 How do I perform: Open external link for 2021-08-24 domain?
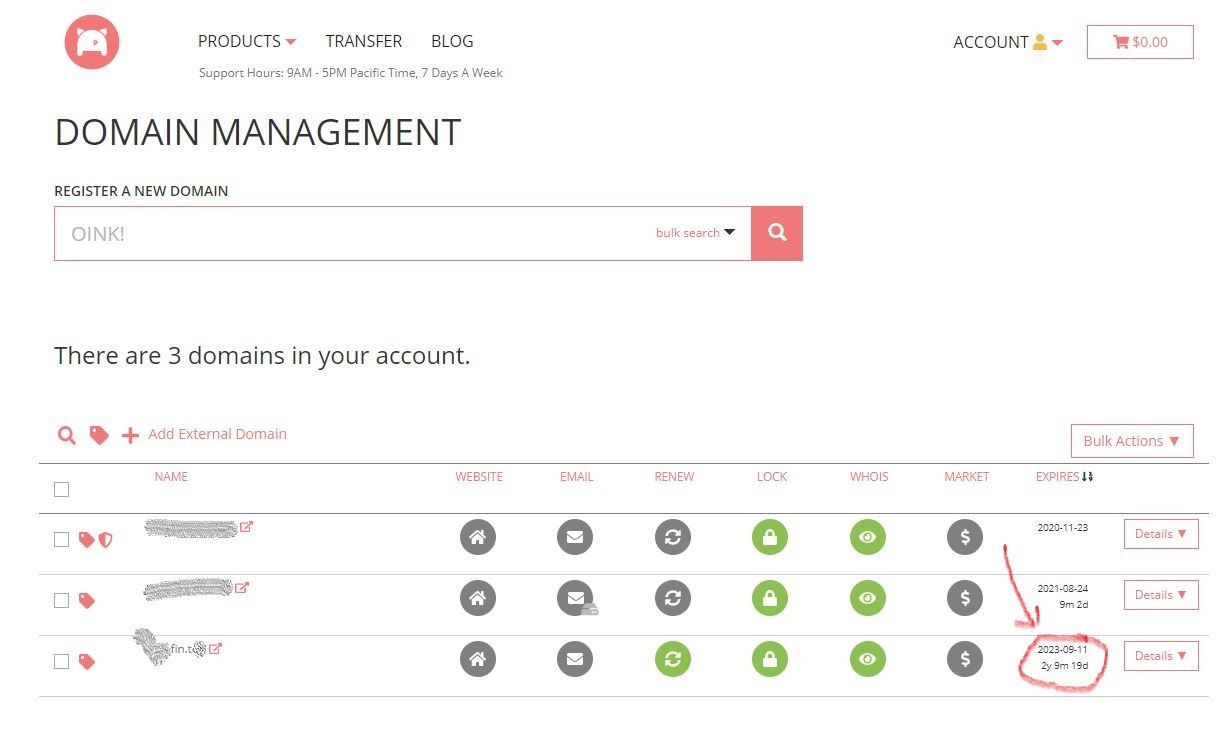click(241, 588)
